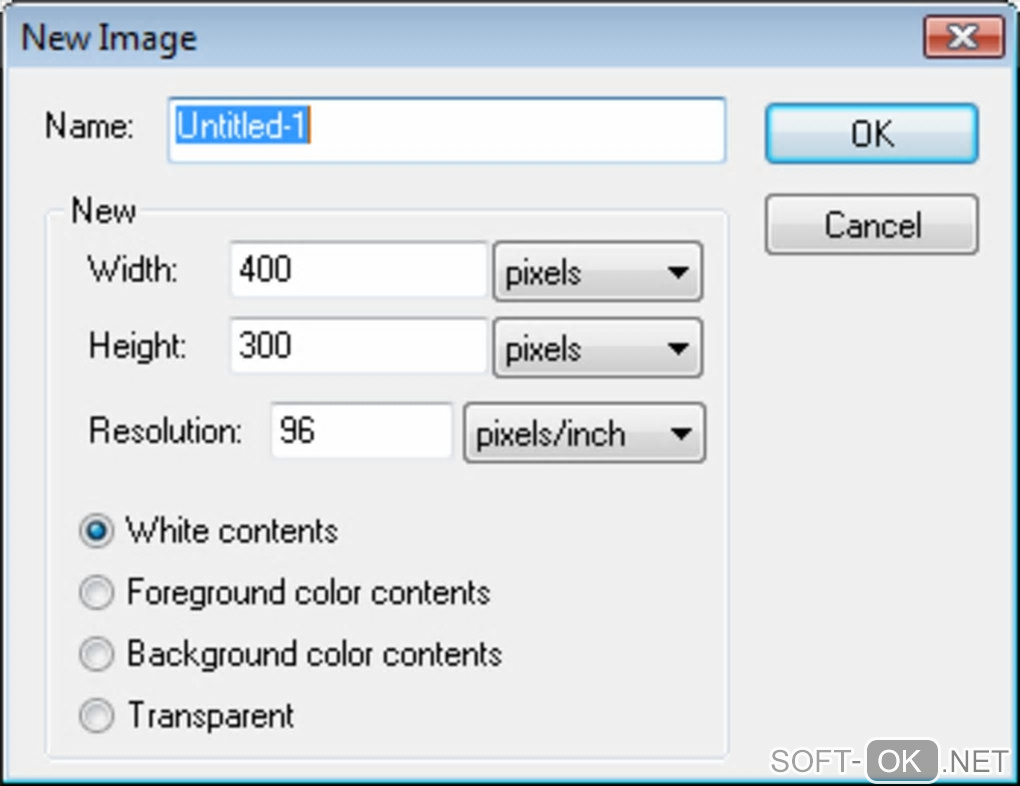Focus the Height value field
The height and width of the screenshot is (786, 1020).
(x=358, y=346)
